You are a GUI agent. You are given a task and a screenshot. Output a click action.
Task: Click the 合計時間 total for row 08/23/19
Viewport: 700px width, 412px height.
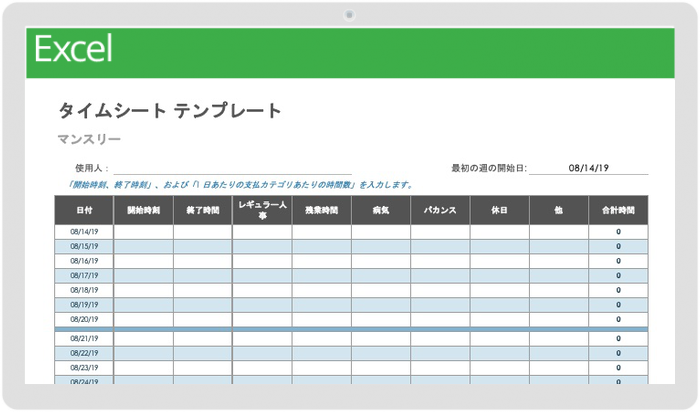point(618,368)
